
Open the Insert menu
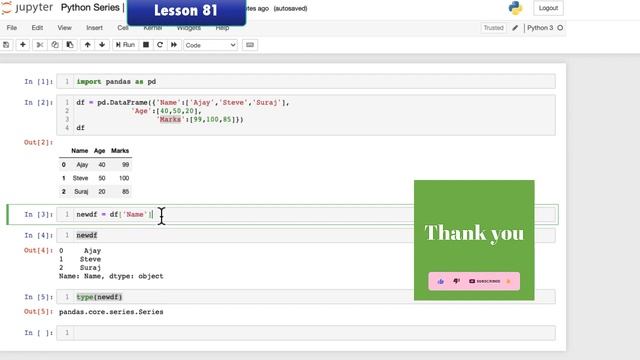[x=94, y=28]
